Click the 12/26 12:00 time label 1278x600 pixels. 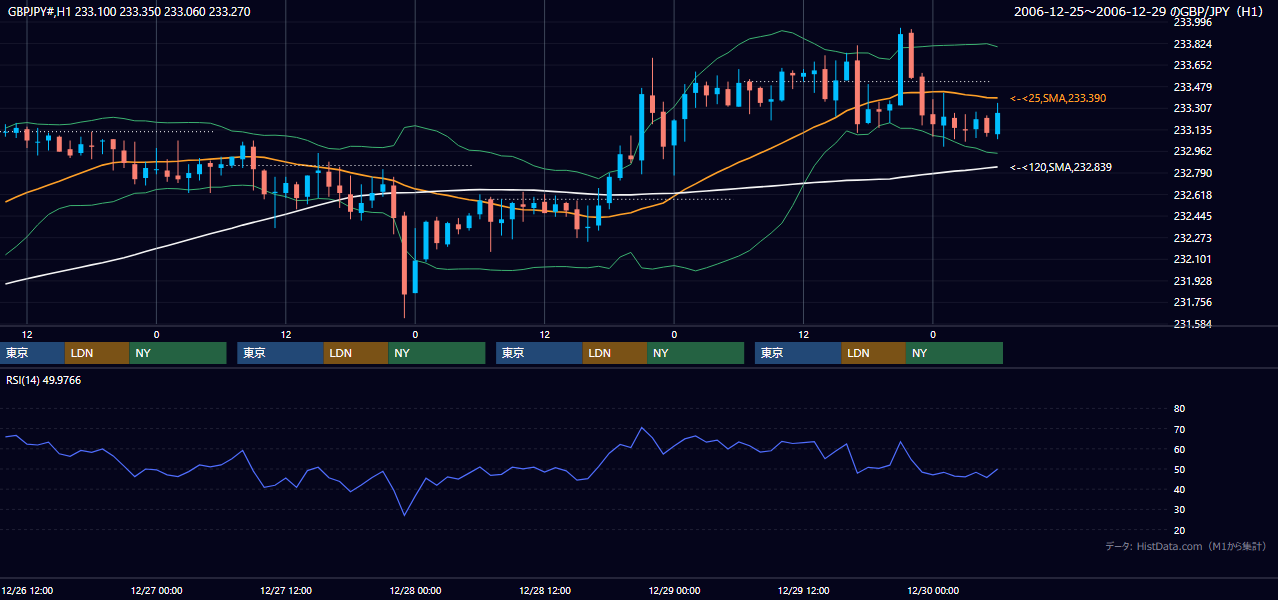[27, 590]
